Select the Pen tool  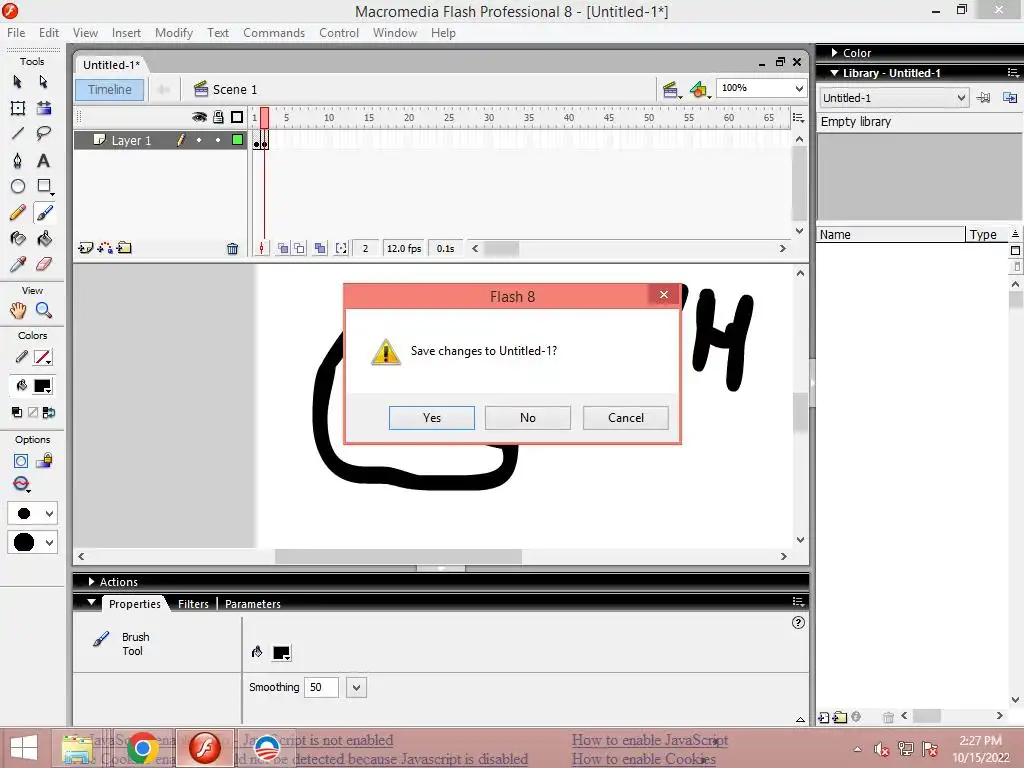(x=18, y=161)
